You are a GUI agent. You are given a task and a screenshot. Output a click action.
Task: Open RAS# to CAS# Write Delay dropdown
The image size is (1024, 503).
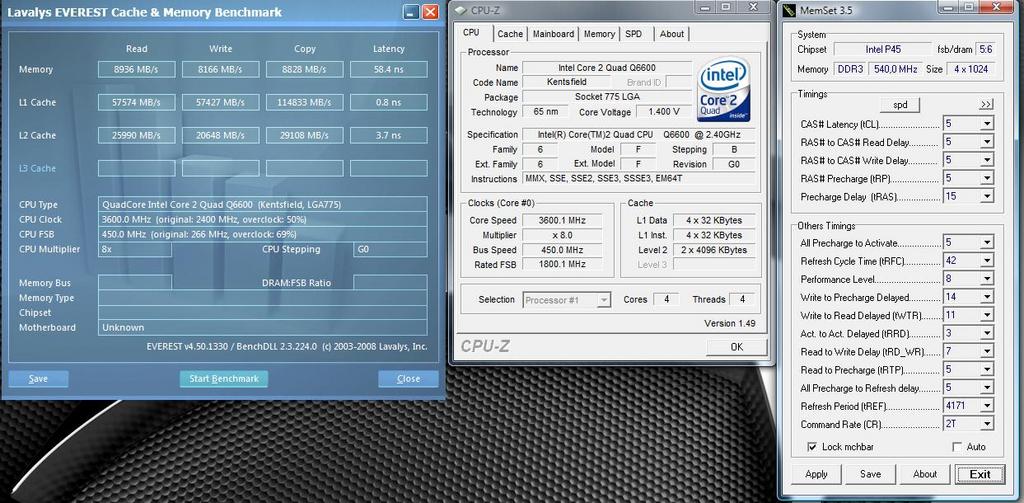[x=986, y=160]
